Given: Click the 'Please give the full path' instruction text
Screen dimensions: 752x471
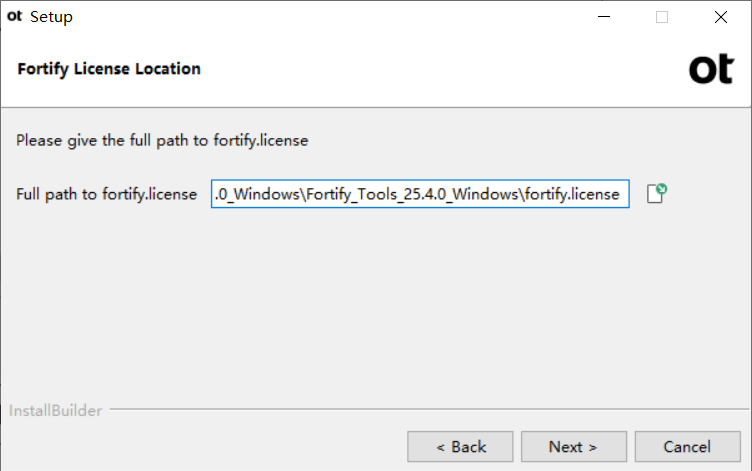Looking at the screenshot, I should tap(162, 141).
